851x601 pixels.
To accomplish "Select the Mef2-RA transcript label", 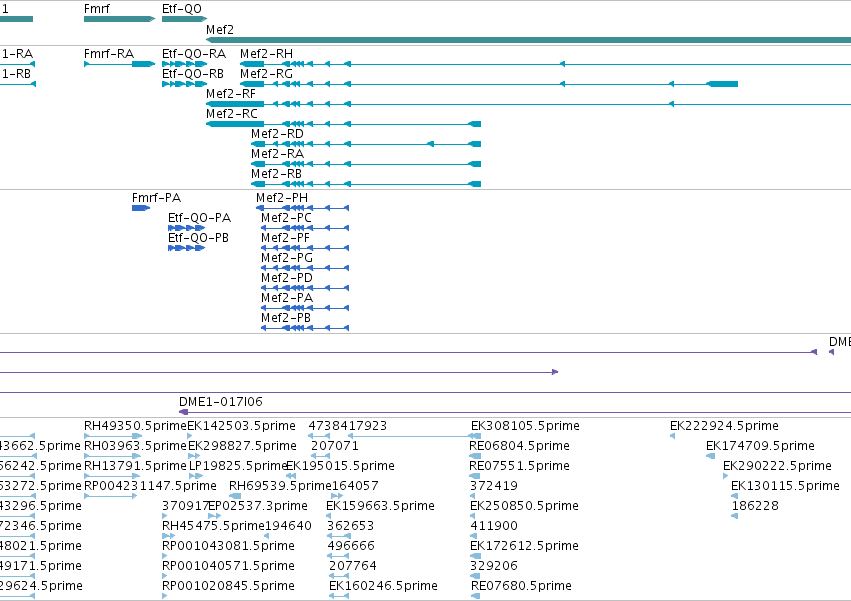I will 277,154.
